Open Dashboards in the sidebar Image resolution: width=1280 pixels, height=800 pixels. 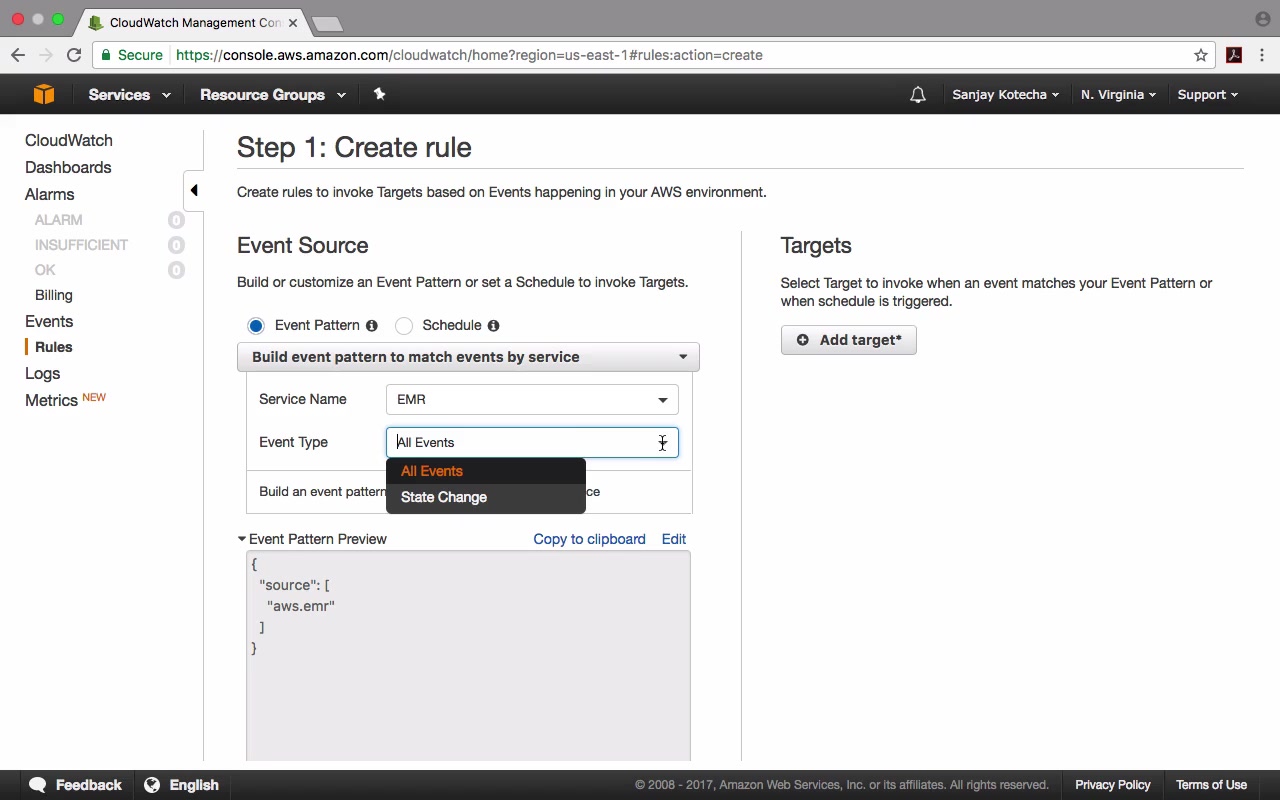tap(68, 167)
